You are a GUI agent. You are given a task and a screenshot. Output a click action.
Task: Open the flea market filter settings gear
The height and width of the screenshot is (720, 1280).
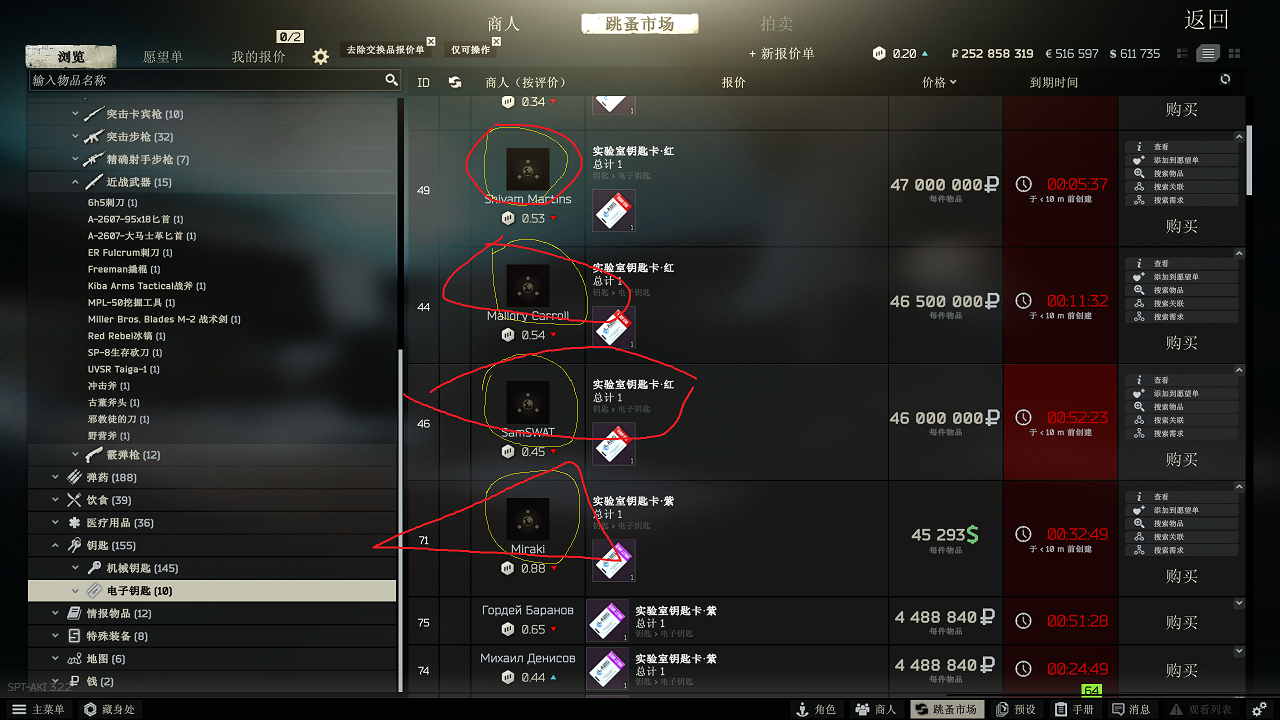point(320,57)
